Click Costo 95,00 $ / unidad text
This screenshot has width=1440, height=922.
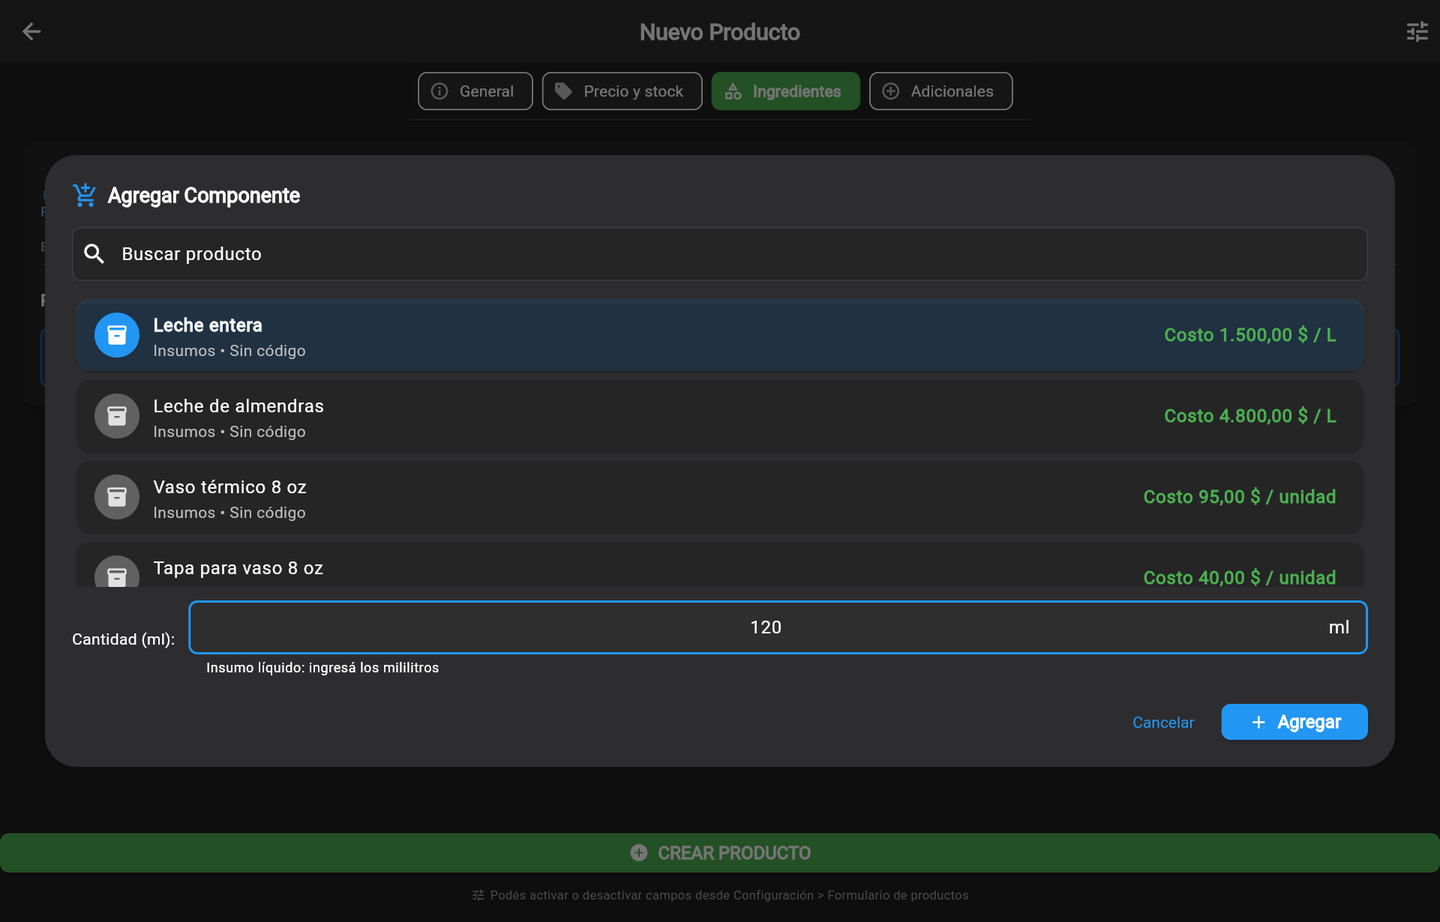pyautogui.click(x=1240, y=497)
